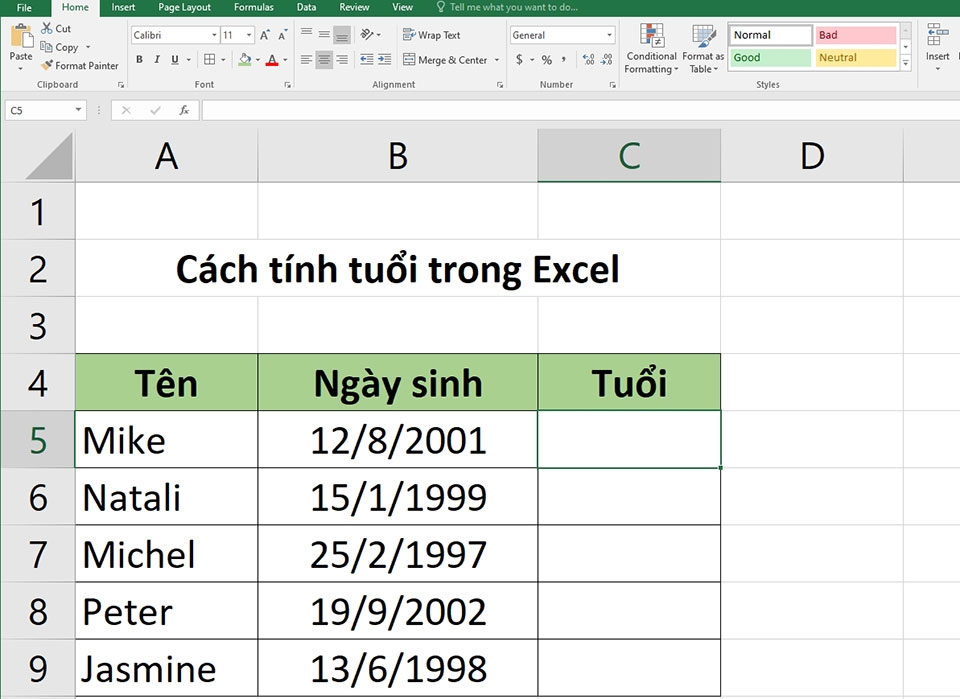Click the Increase Decimal icon
This screenshot has height=699, width=960.
click(x=589, y=59)
